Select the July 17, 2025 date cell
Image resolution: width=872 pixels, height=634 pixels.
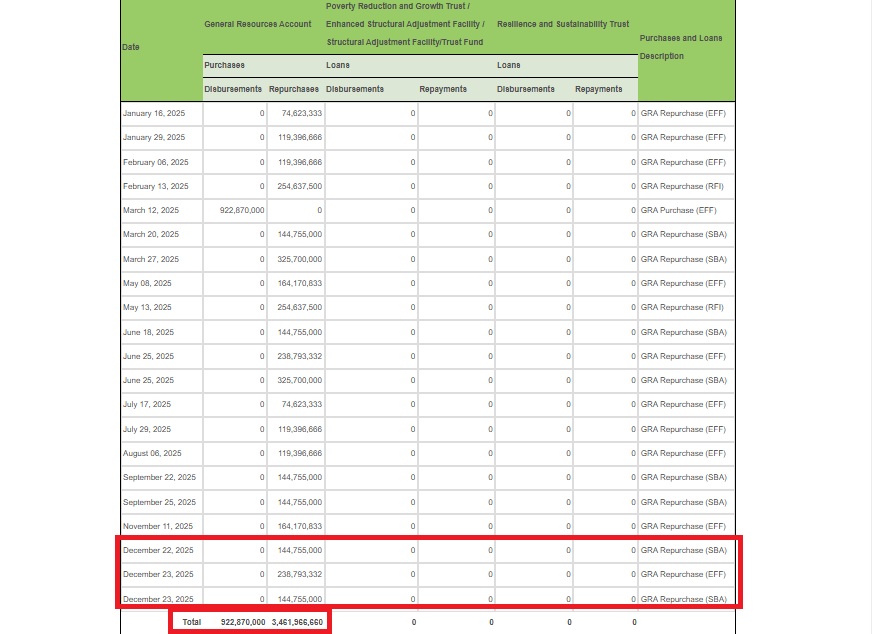[x=147, y=404]
